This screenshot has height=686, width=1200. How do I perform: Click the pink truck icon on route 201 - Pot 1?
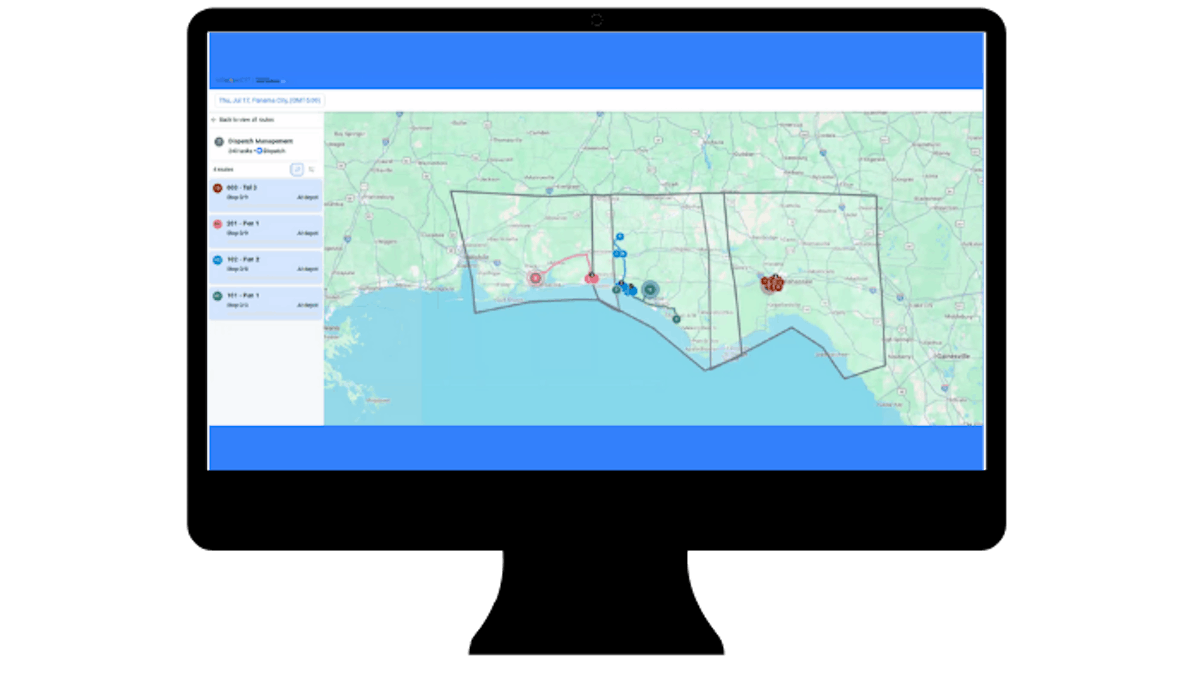(218, 223)
